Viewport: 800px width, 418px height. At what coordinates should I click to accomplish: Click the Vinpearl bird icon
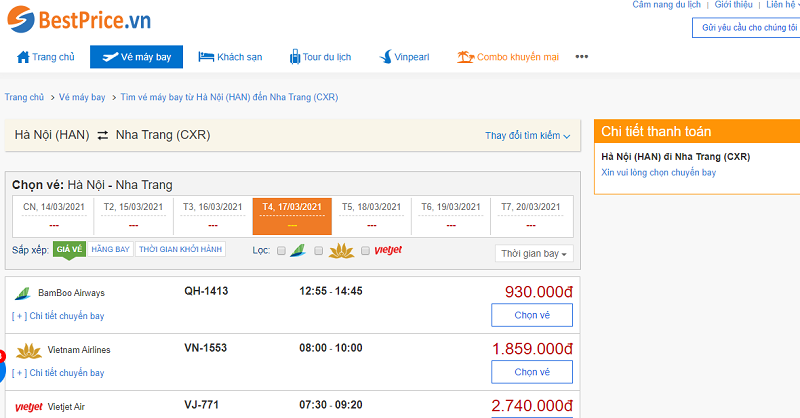[386, 57]
